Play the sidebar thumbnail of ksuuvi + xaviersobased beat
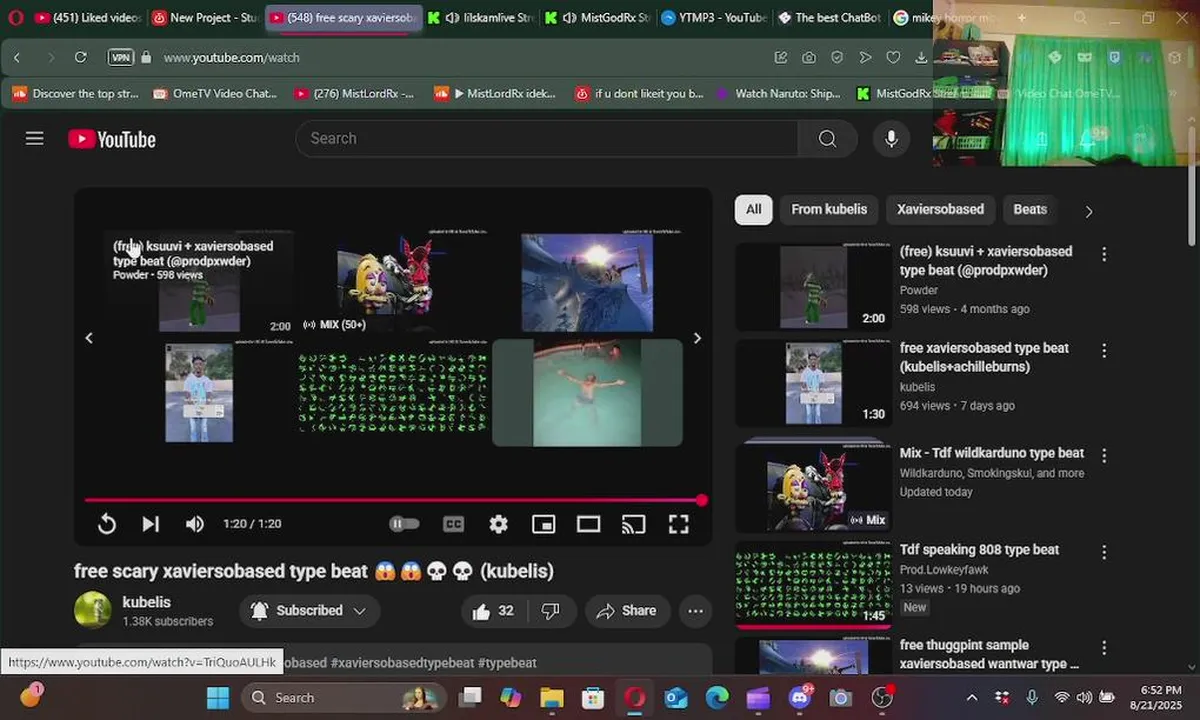 (x=813, y=287)
